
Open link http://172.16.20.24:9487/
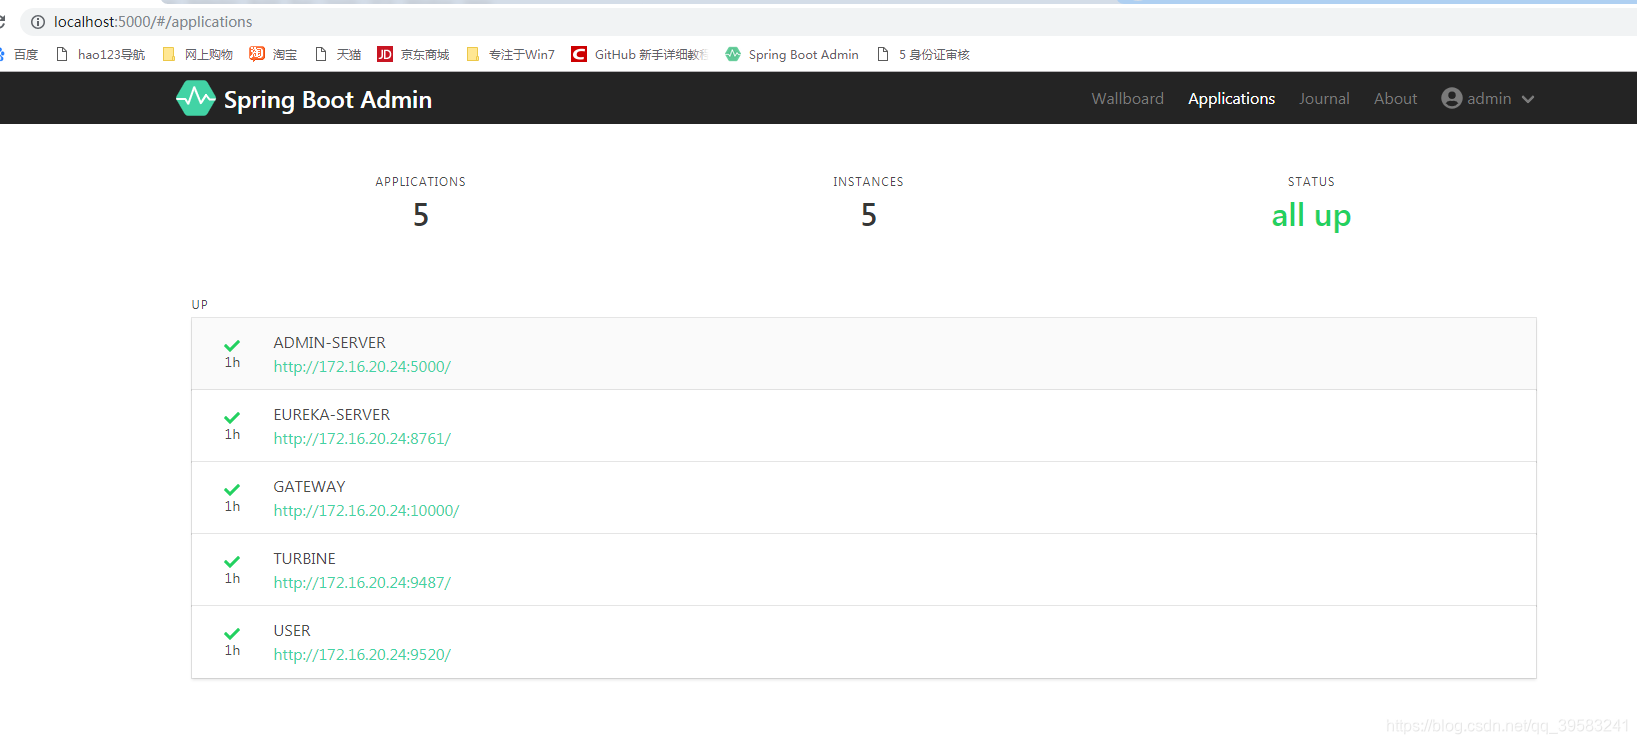362,582
